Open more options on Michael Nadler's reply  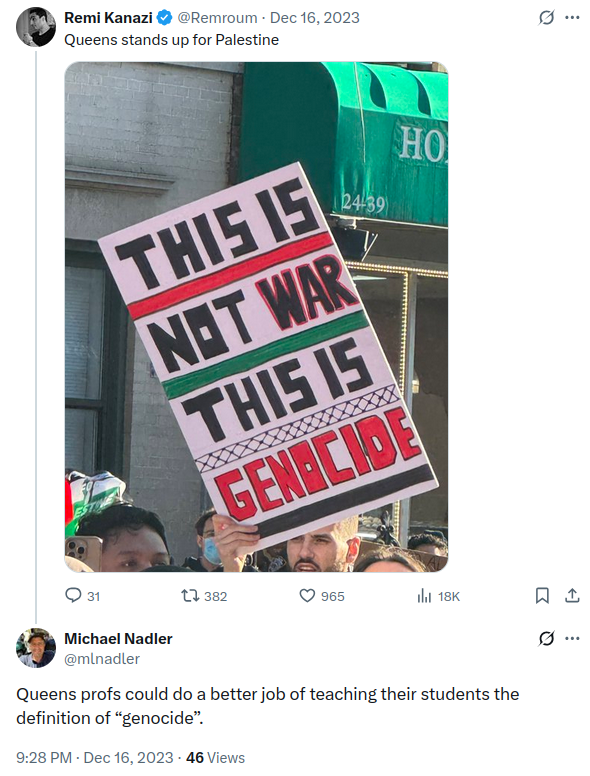[572, 638]
